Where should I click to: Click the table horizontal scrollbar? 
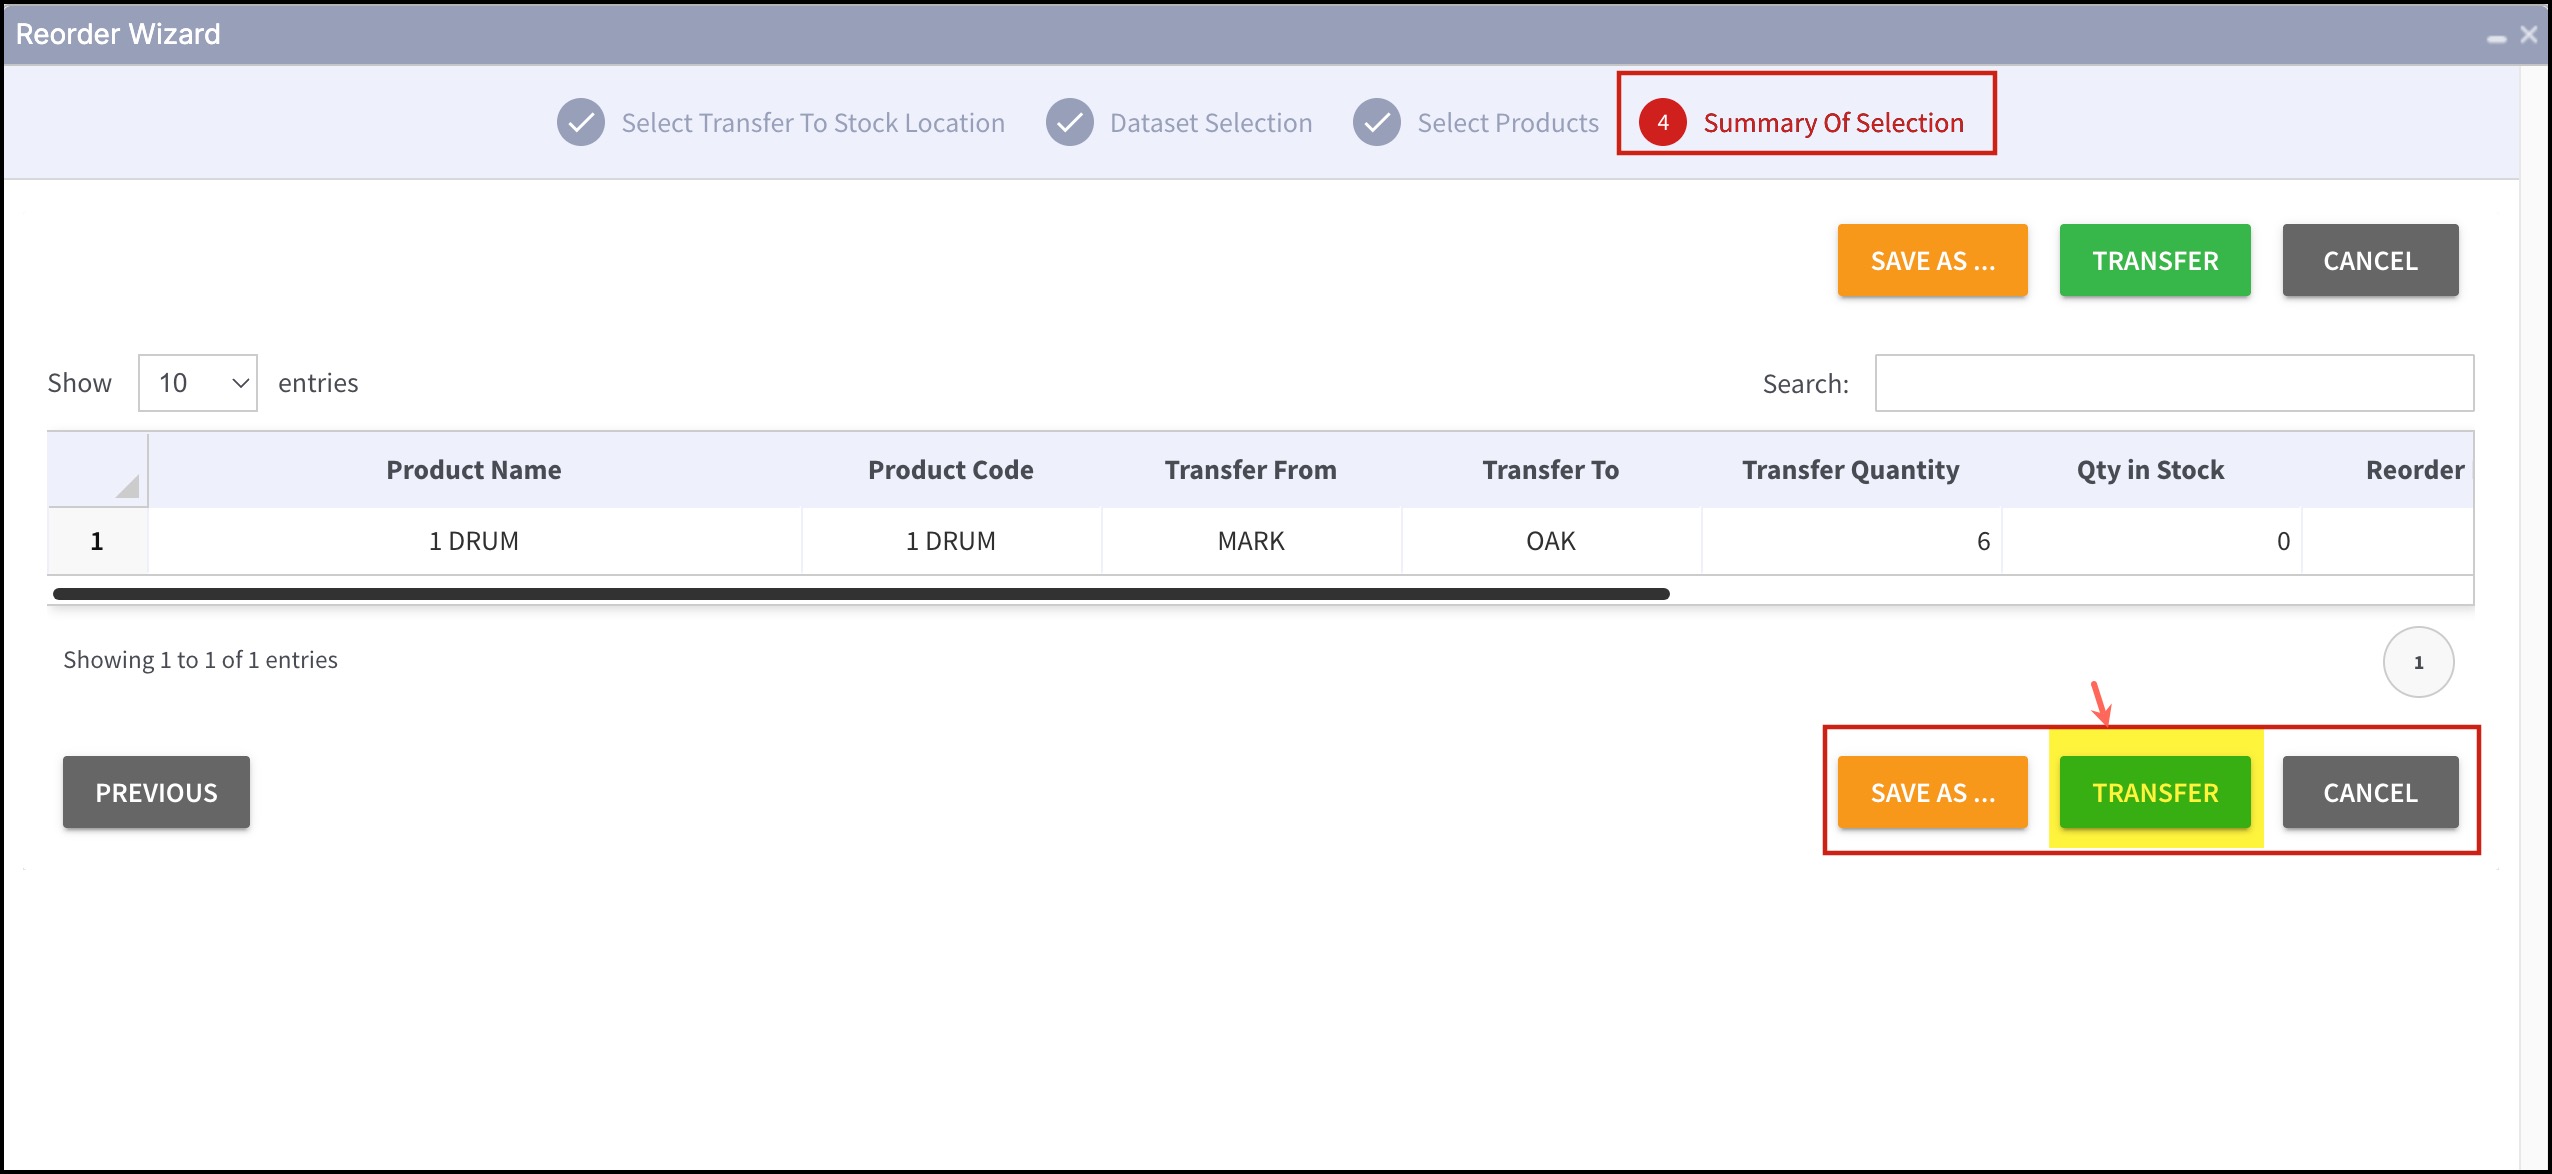(x=860, y=594)
